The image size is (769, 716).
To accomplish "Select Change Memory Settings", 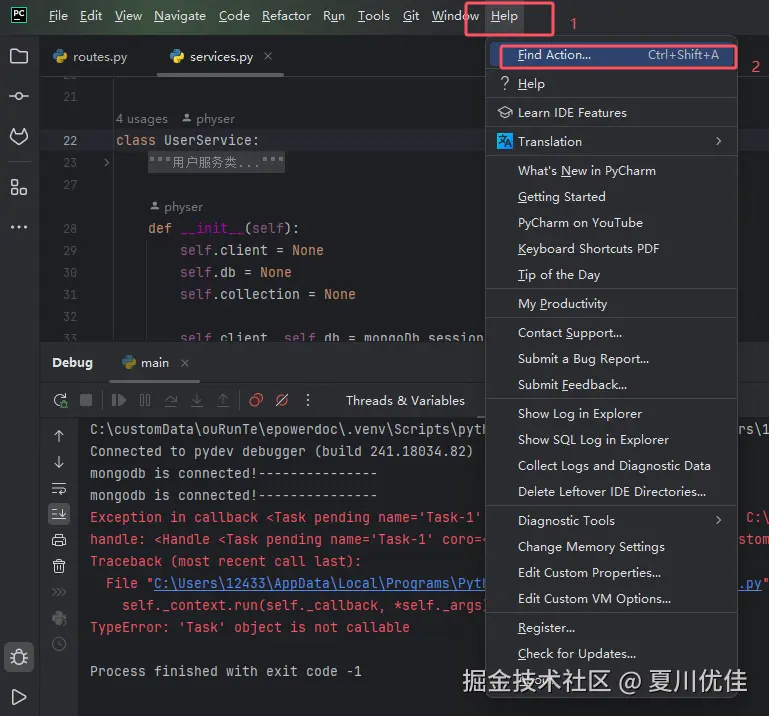I will tap(612, 546).
